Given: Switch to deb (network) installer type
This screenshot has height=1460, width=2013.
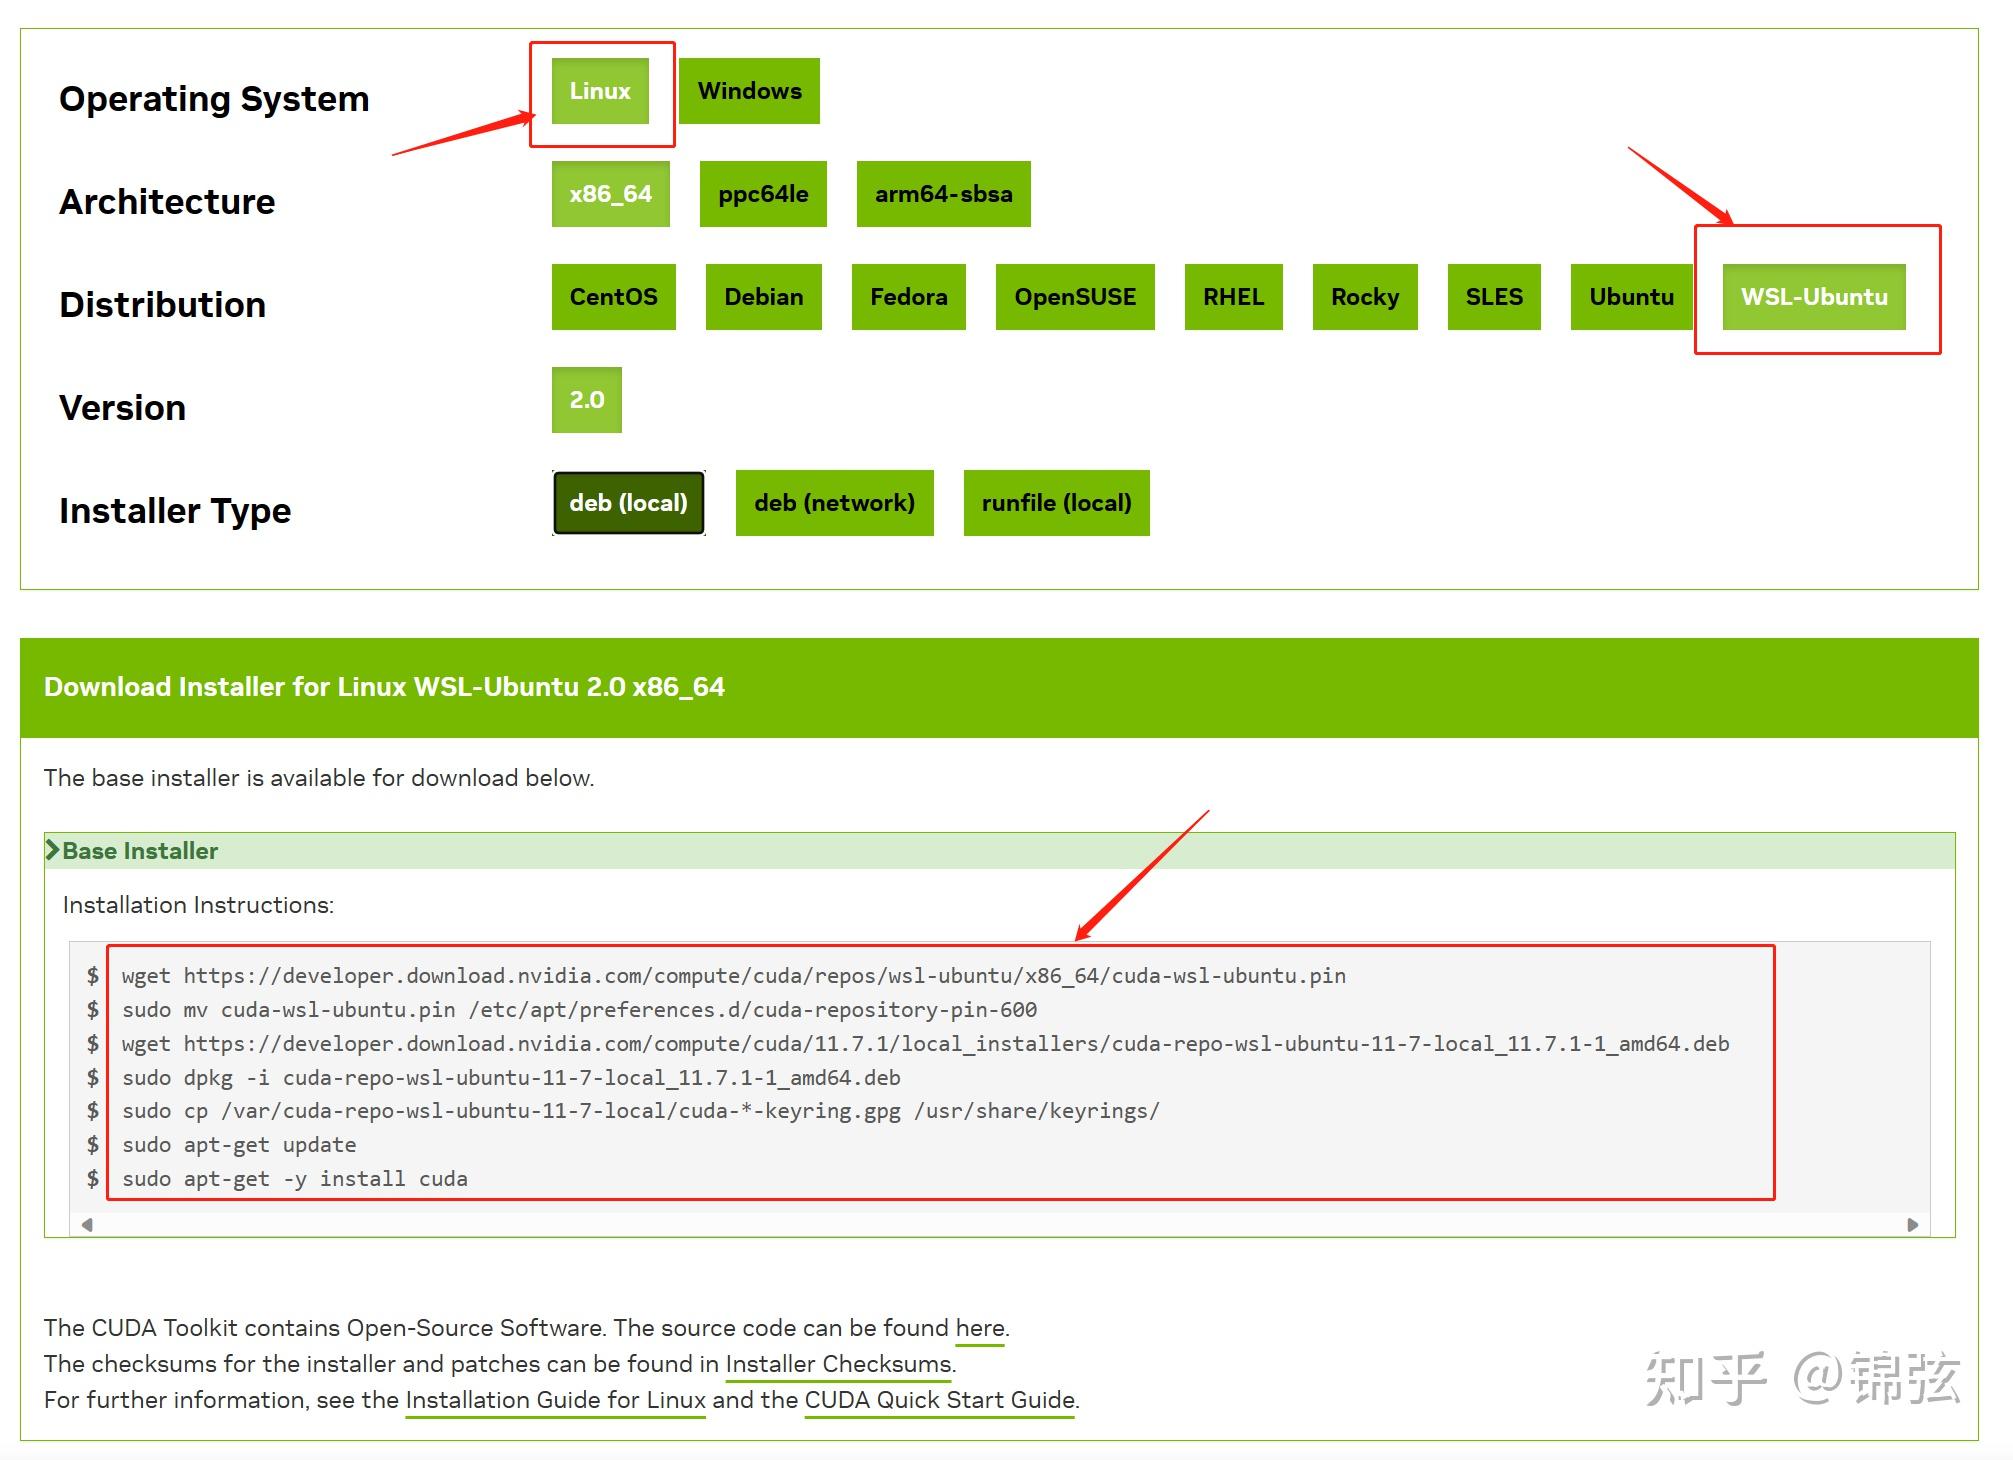Looking at the screenshot, I should (834, 503).
